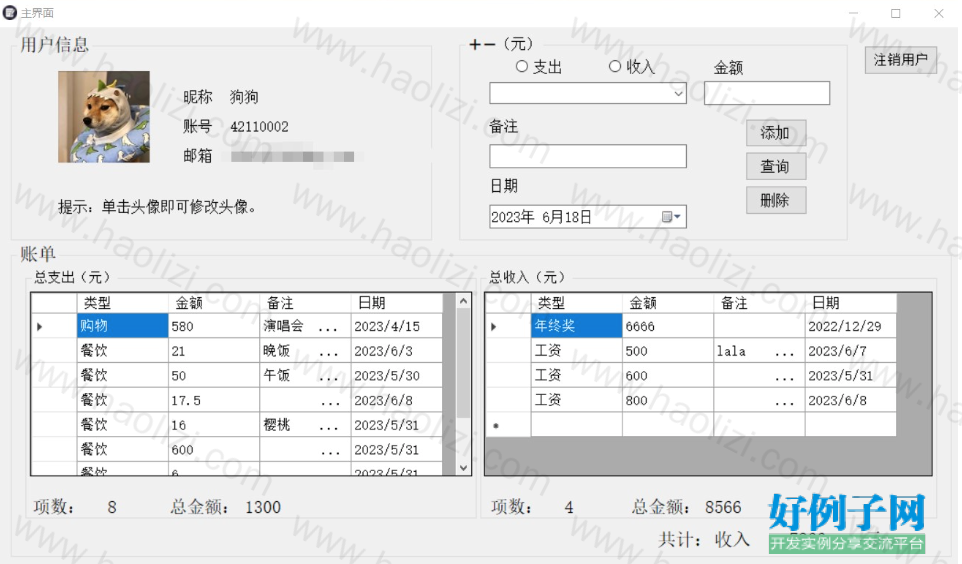Image resolution: width=962 pixels, height=564 pixels.
Task: Click 日期 column header in income table
Action: click(x=850, y=303)
